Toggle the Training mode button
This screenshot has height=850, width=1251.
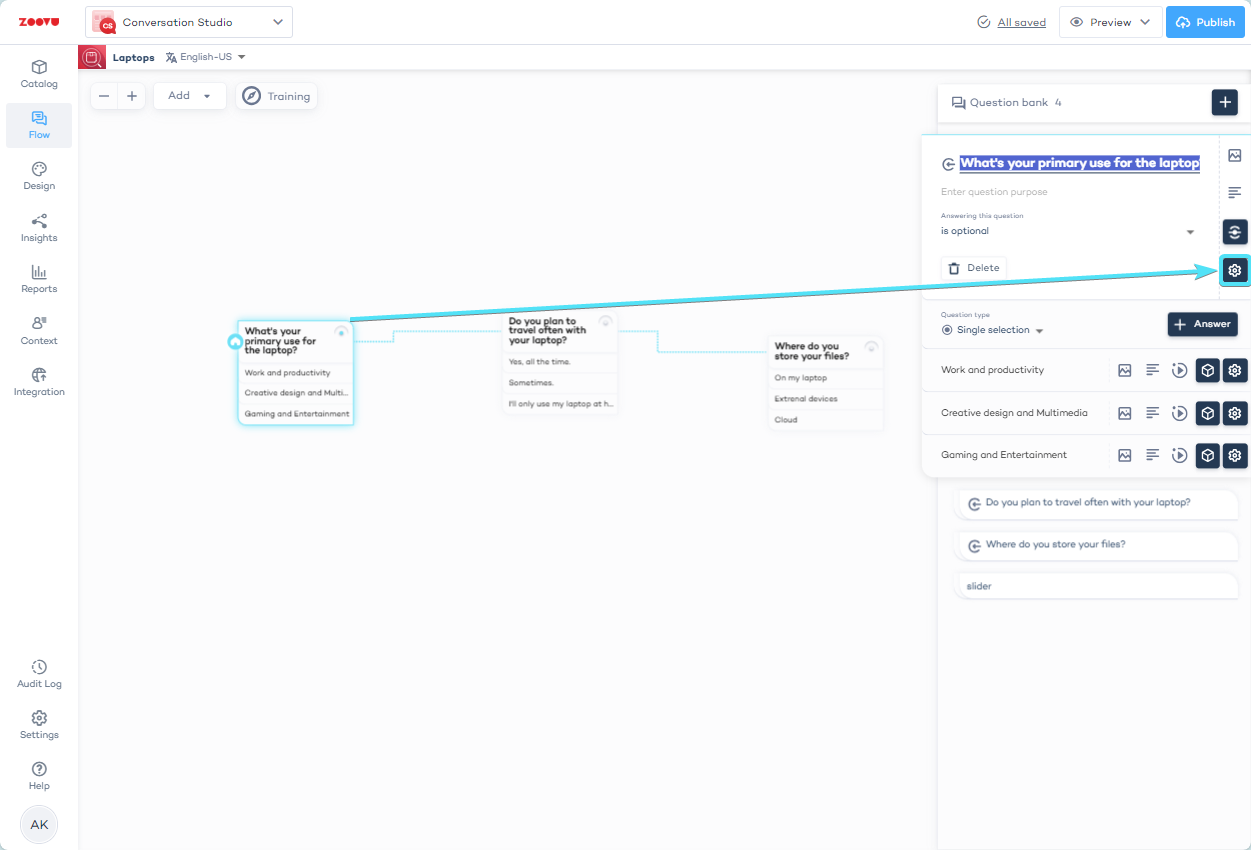tap(277, 96)
